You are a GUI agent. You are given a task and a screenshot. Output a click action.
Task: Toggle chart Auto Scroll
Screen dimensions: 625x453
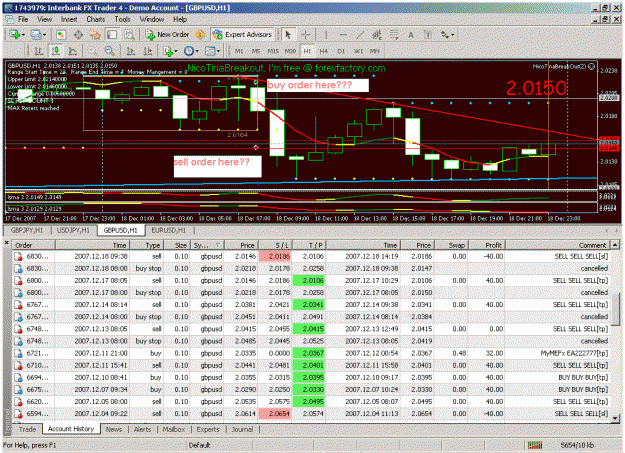tap(130, 51)
